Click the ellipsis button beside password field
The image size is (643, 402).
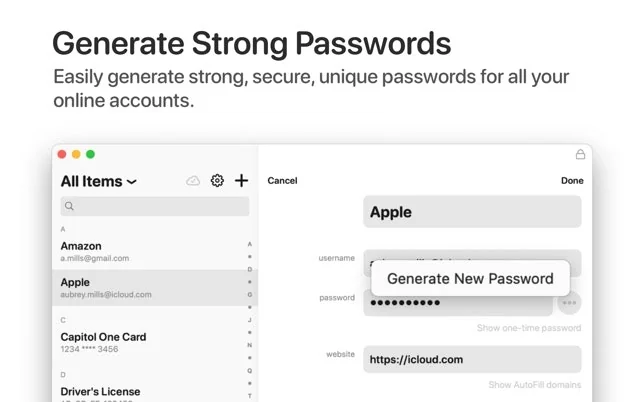(x=570, y=302)
